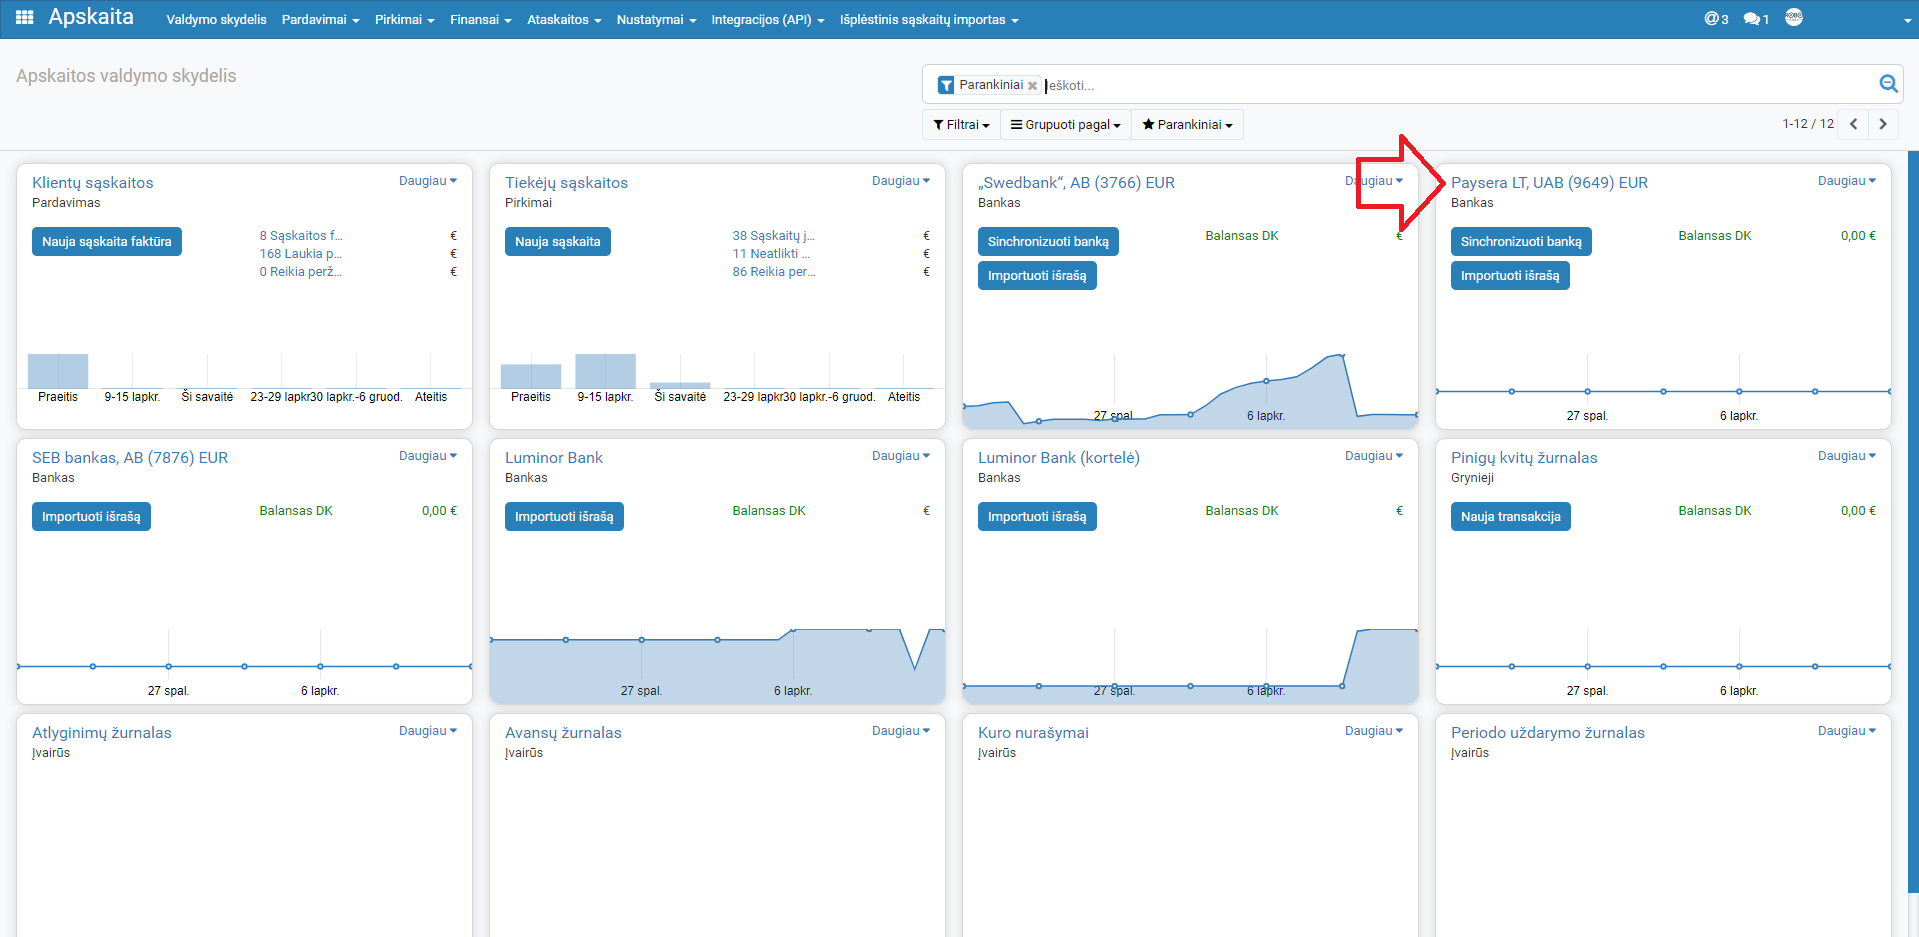Click the Apskaita app title
The width and height of the screenshot is (1919, 937).
91,17
